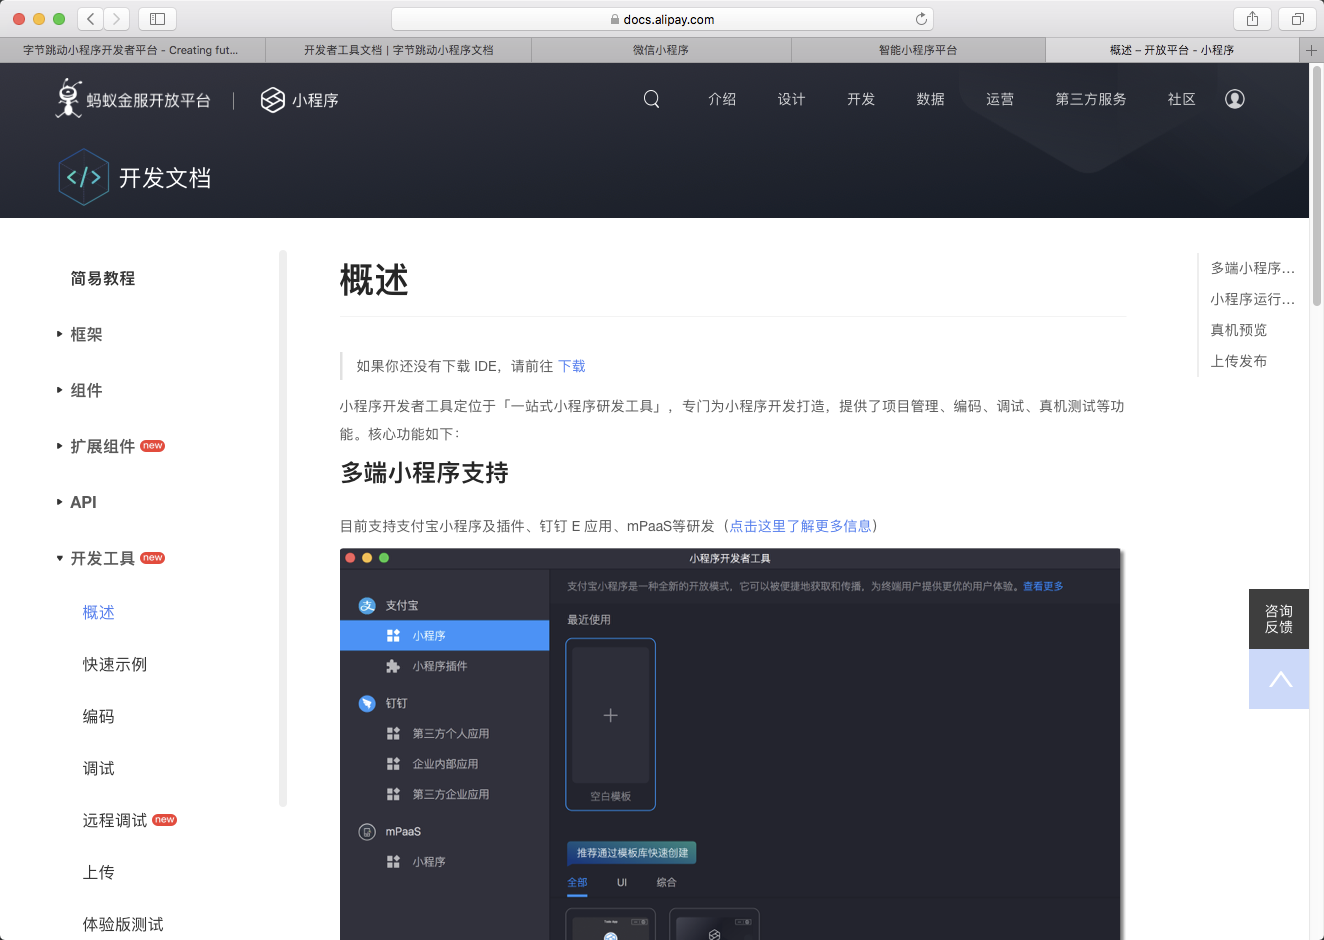Switch to the 字节跳动小程序开发者平台 tab
This screenshot has width=1324, height=940.
(x=132, y=50)
